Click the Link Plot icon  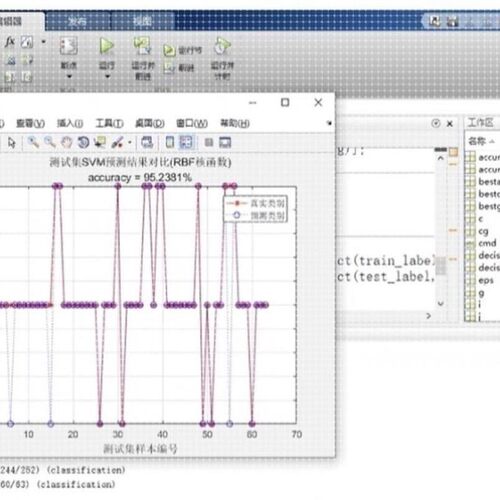[x=146, y=142]
